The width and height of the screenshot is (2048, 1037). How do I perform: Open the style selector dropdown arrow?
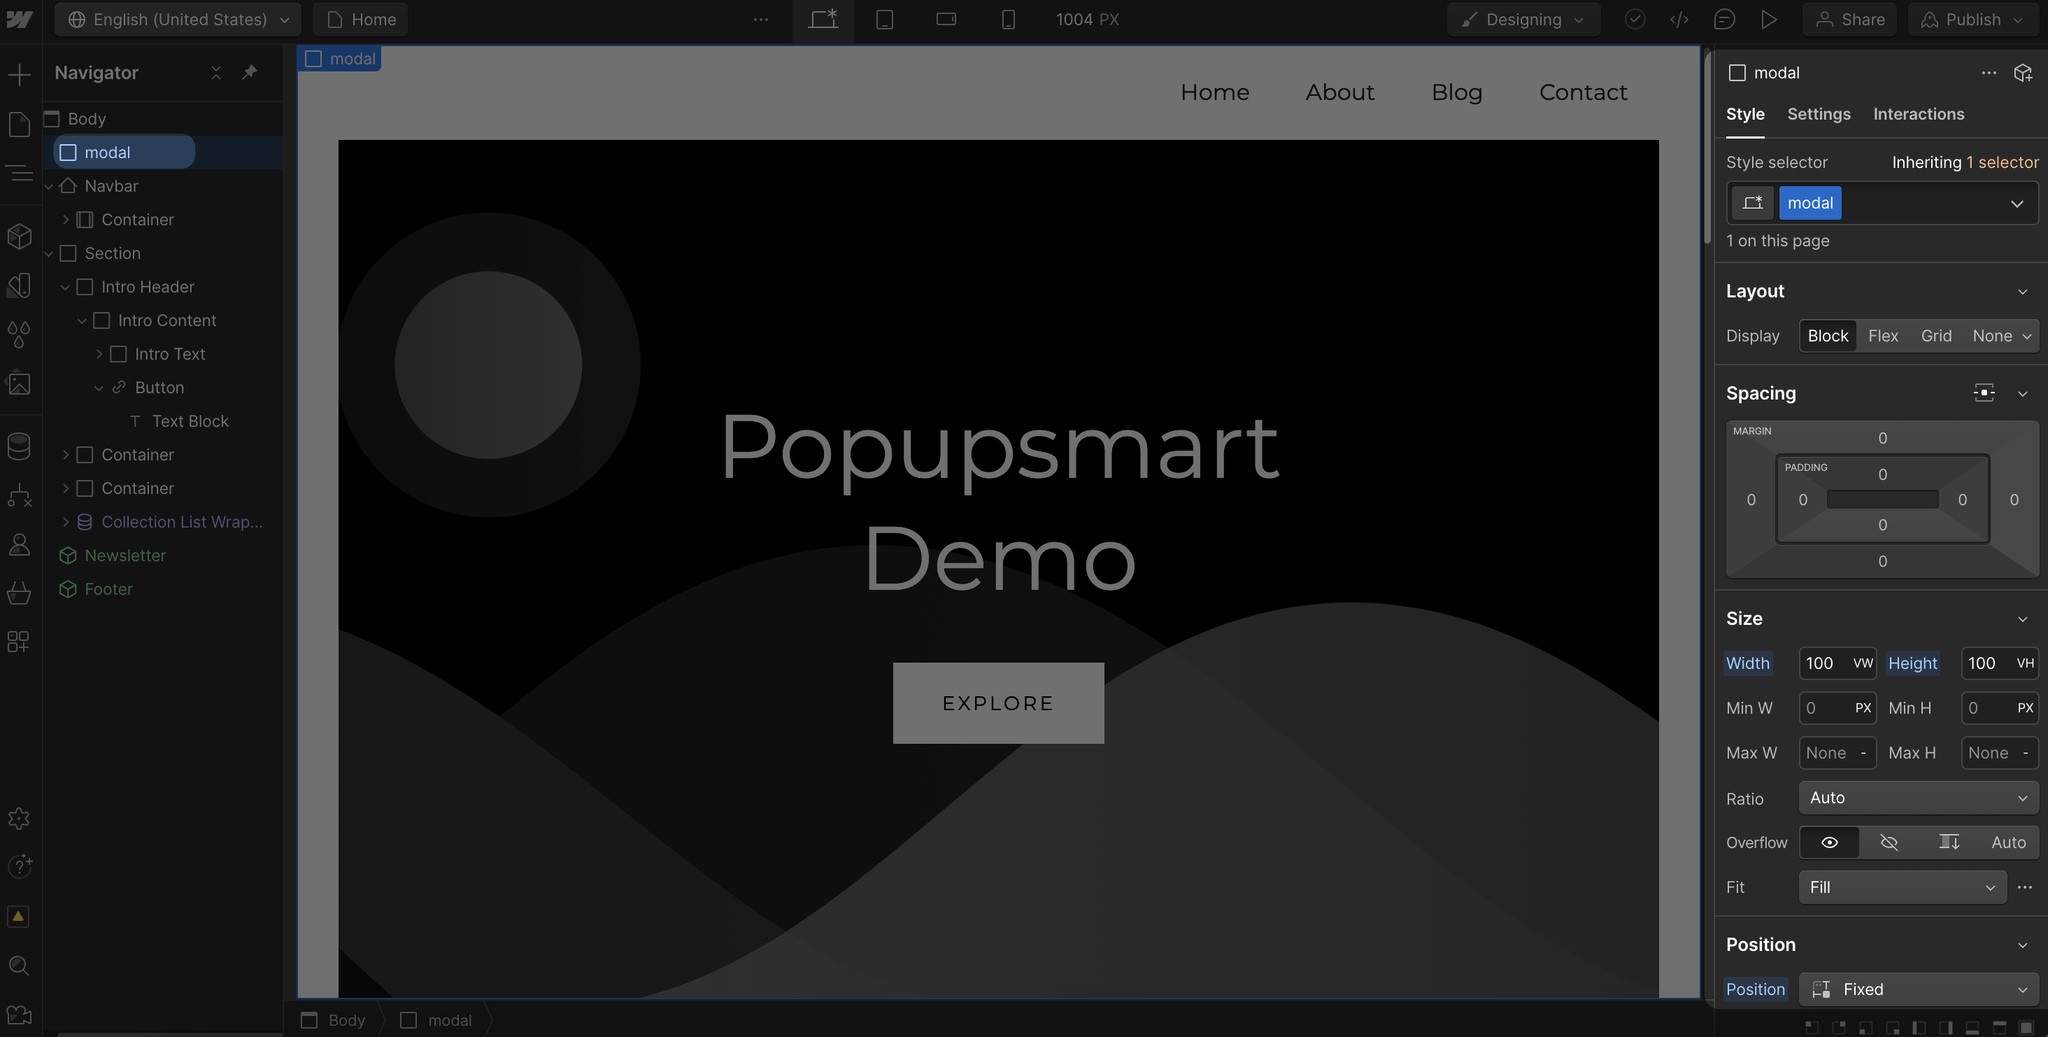pyautogui.click(x=2017, y=203)
